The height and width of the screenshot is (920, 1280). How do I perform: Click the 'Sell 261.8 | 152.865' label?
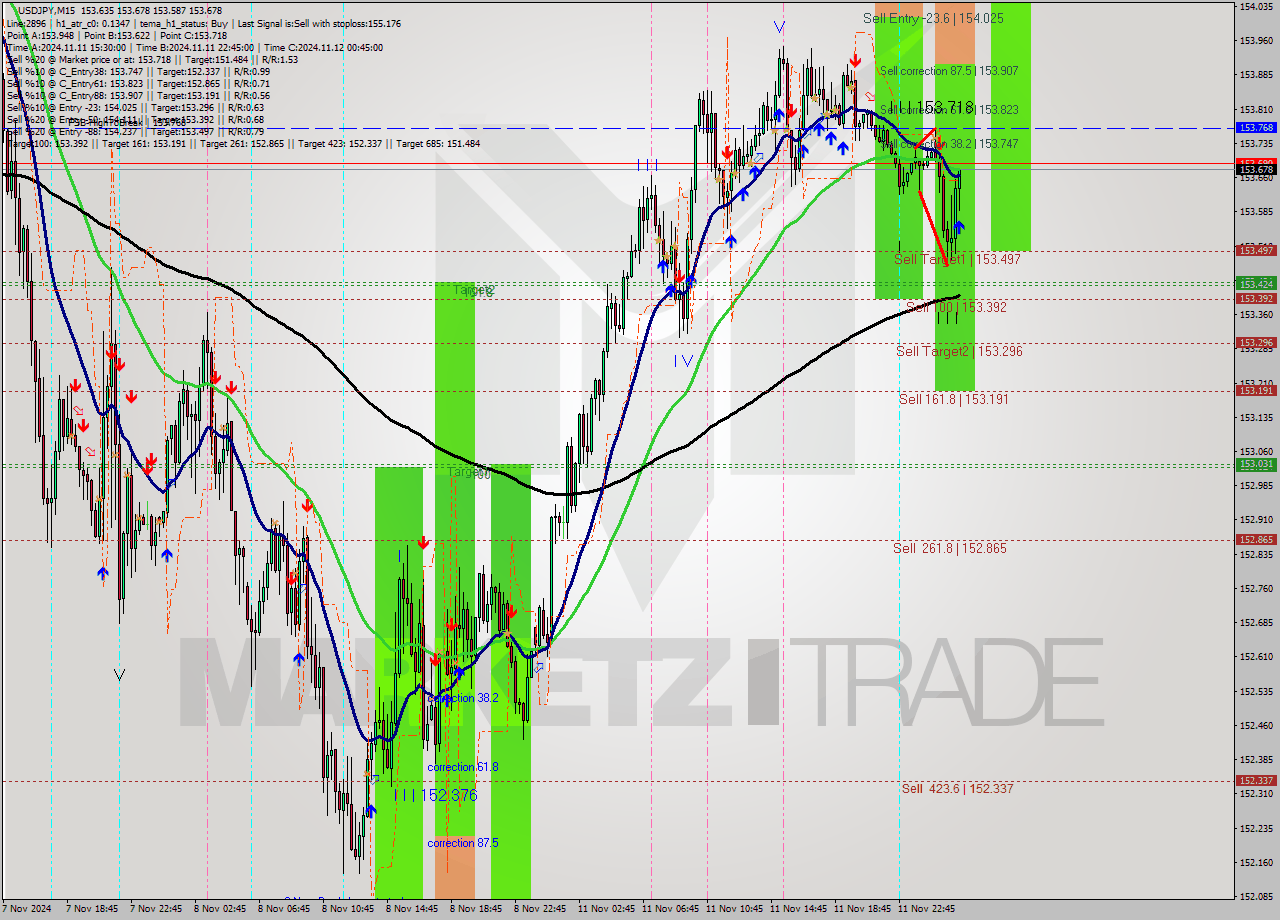tap(949, 548)
